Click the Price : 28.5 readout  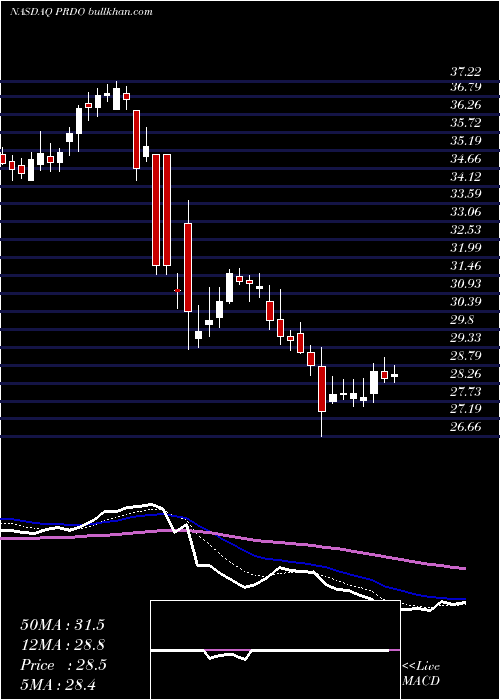click(x=63, y=665)
